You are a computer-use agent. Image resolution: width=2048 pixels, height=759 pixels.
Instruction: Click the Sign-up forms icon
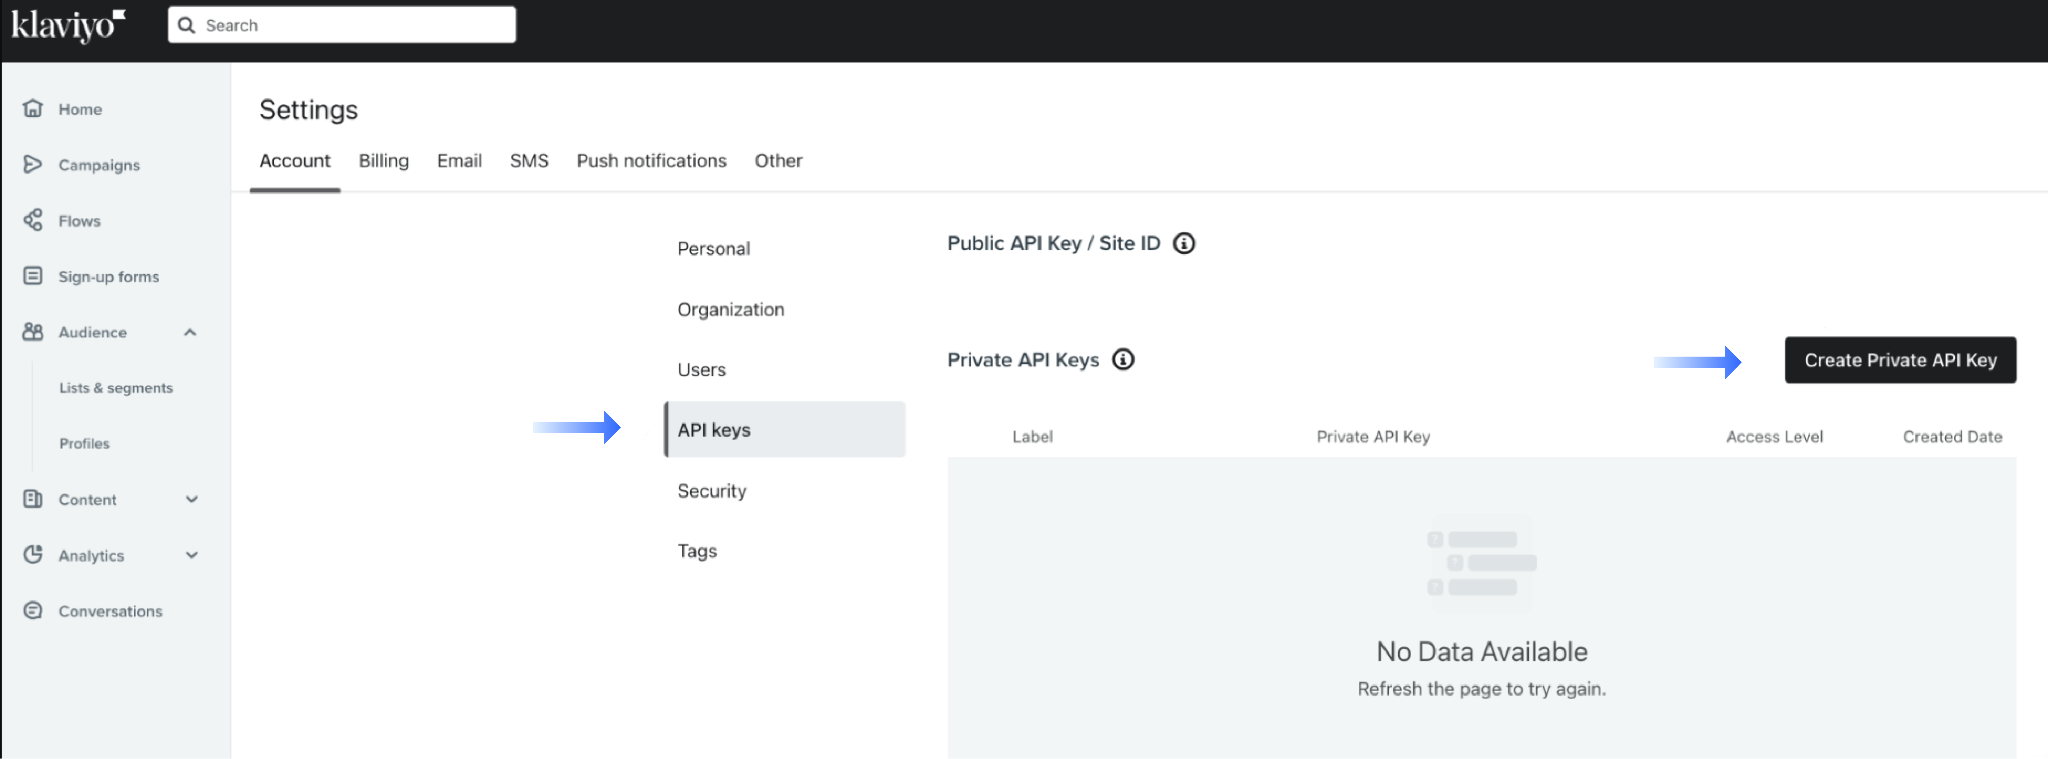tap(33, 276)
